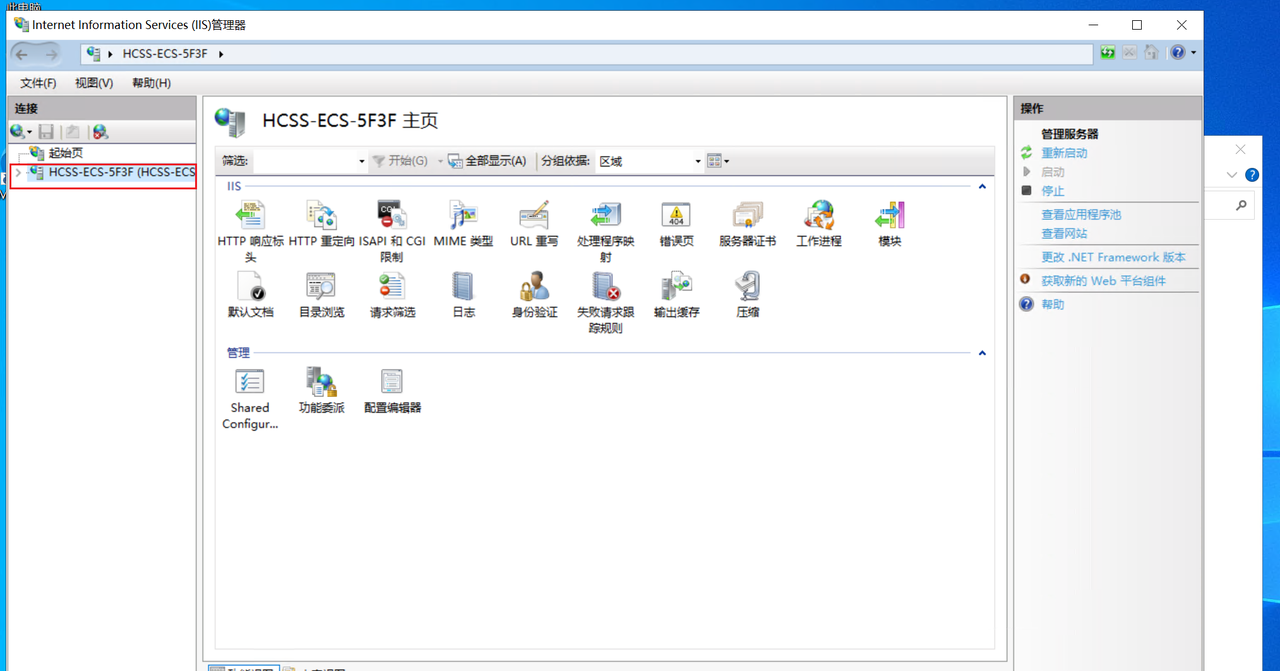The width and height of the screenshot is (1280, 671).
Task: Select the 起始页 tree item
Action: point(66,153)
